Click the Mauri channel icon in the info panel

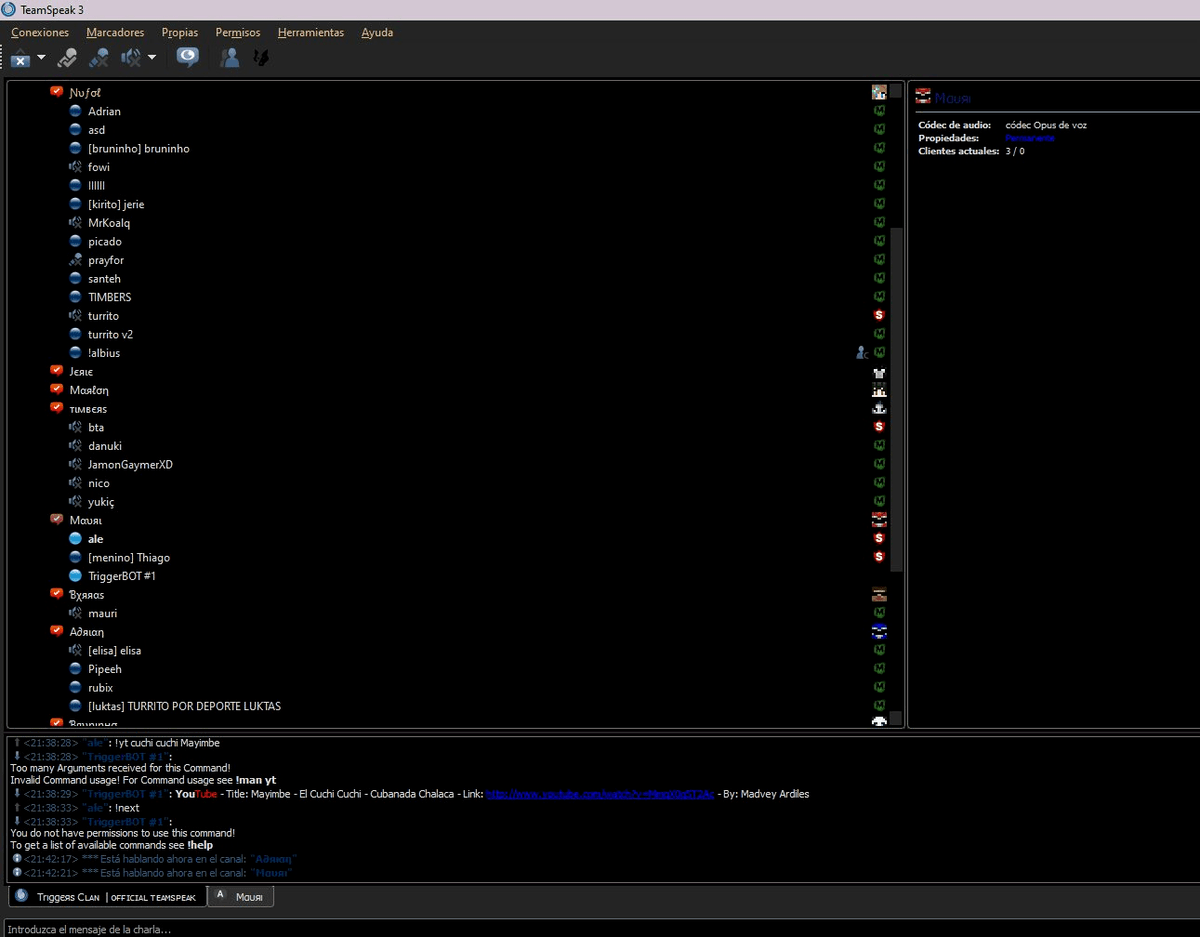pos(923,97)
